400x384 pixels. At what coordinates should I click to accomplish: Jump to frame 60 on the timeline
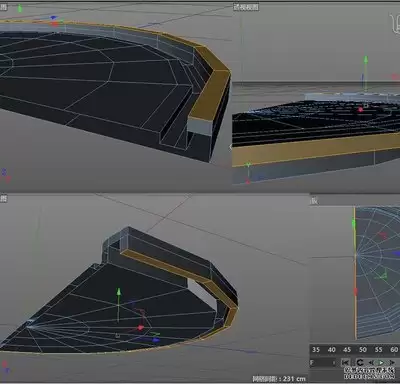tap(394, 350)
